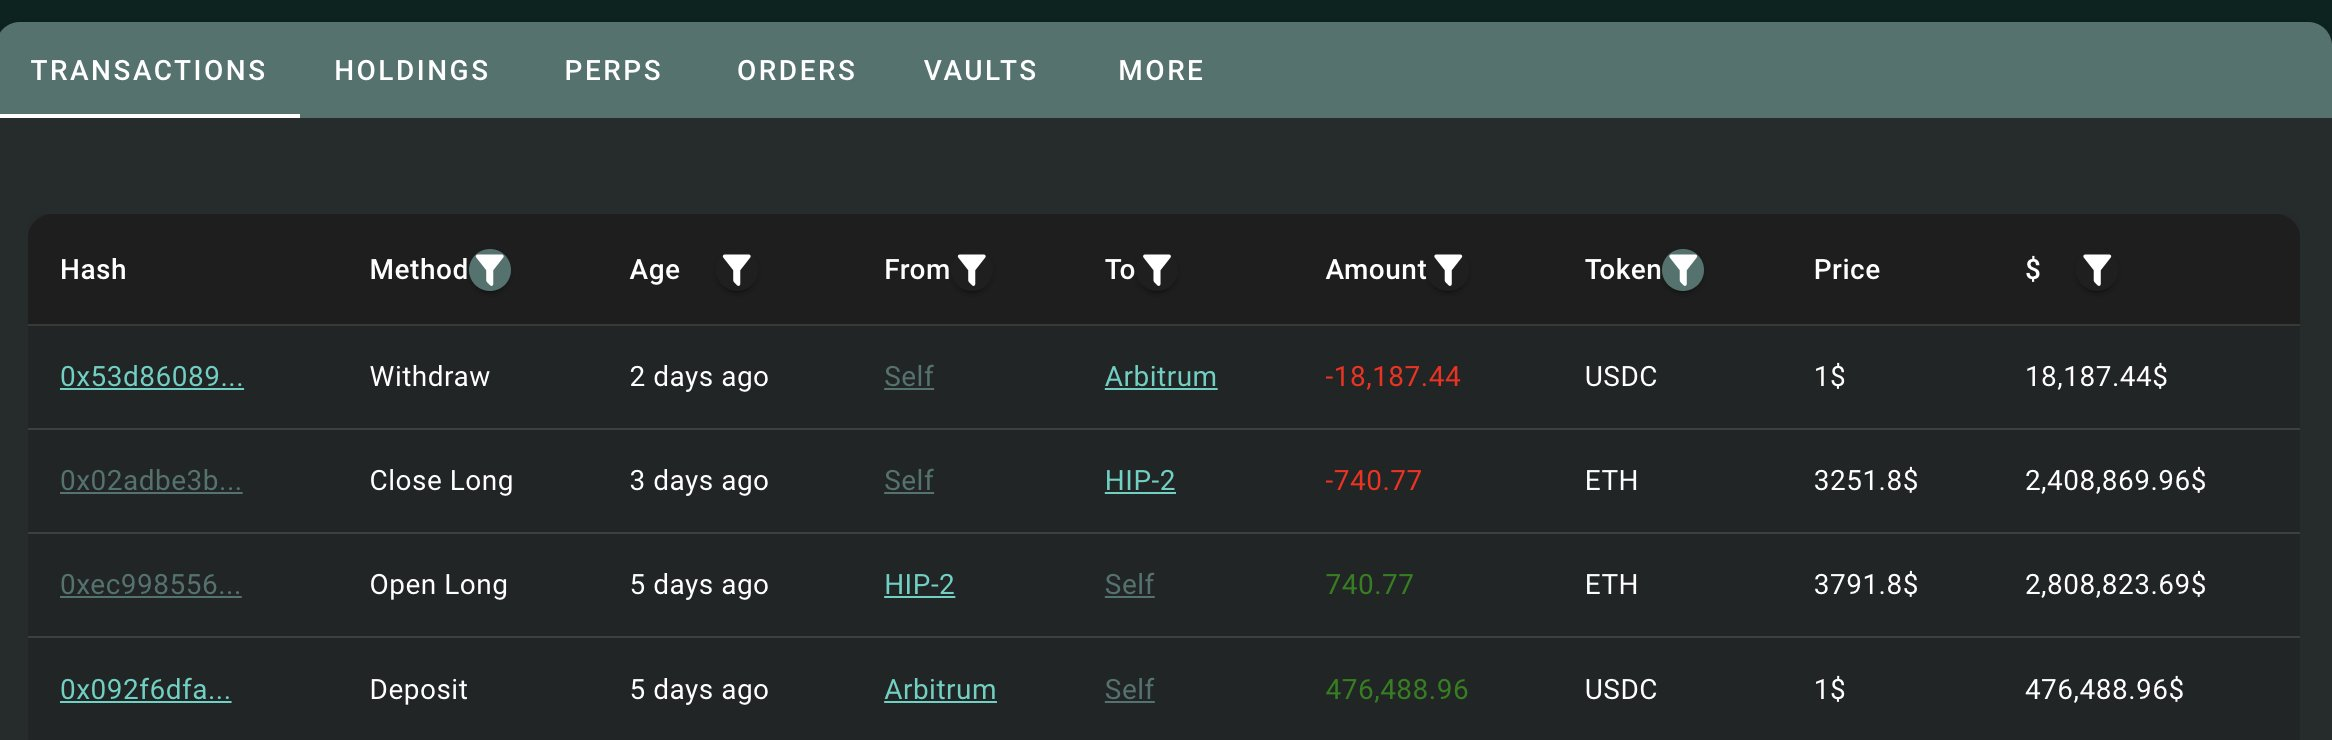Toggle the Token column filter funnel

pyautogui.click(x=1683, y=270)
